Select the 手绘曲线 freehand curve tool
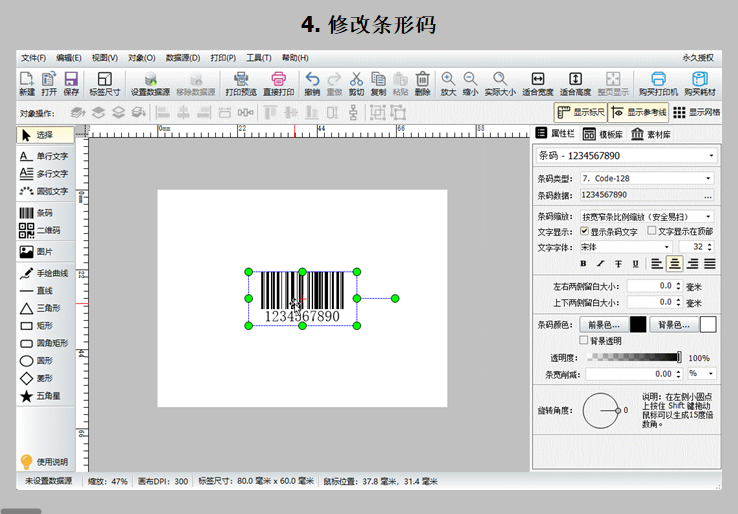This screenshot has height=514, width=738. pos(45,273)
